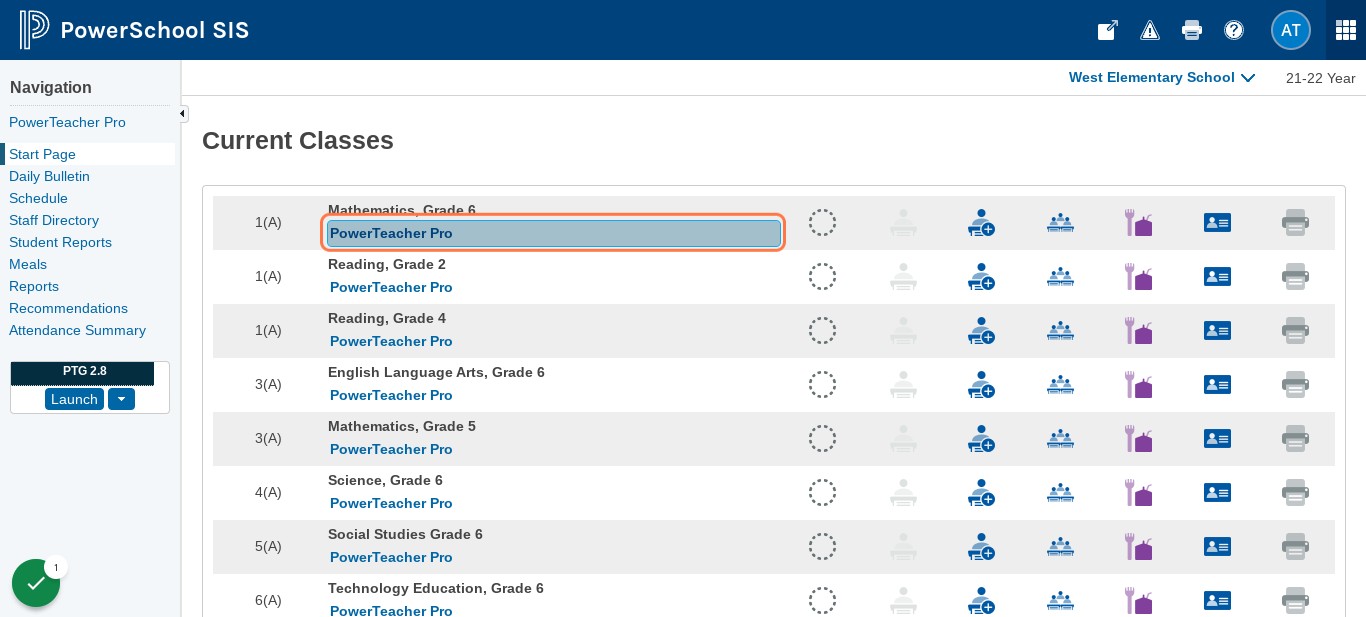Click the 4(A) period label
The image size is (1366, 617).
(268, 492)
